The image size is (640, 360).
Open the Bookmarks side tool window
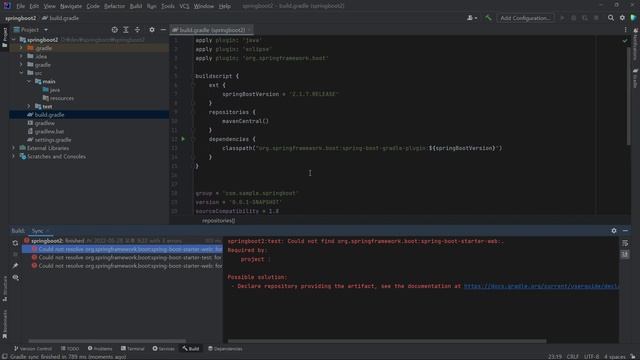[x=4, y=324]
